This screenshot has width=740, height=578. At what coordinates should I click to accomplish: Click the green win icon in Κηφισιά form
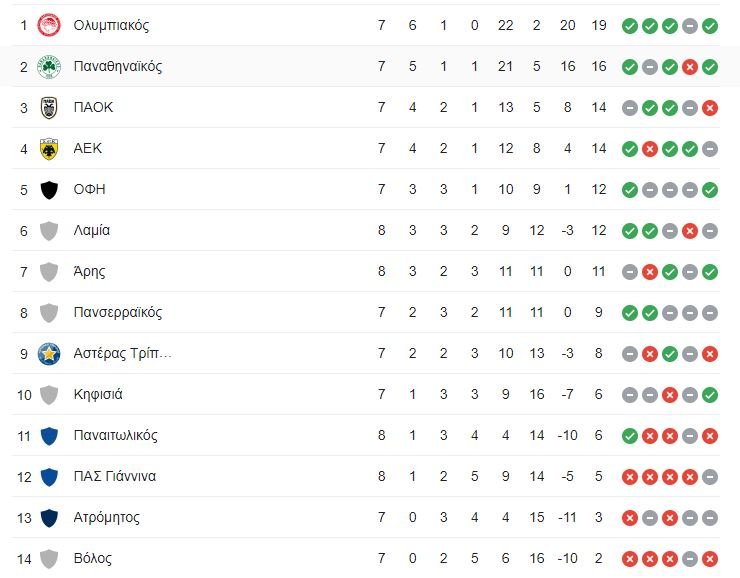point(710,395)
